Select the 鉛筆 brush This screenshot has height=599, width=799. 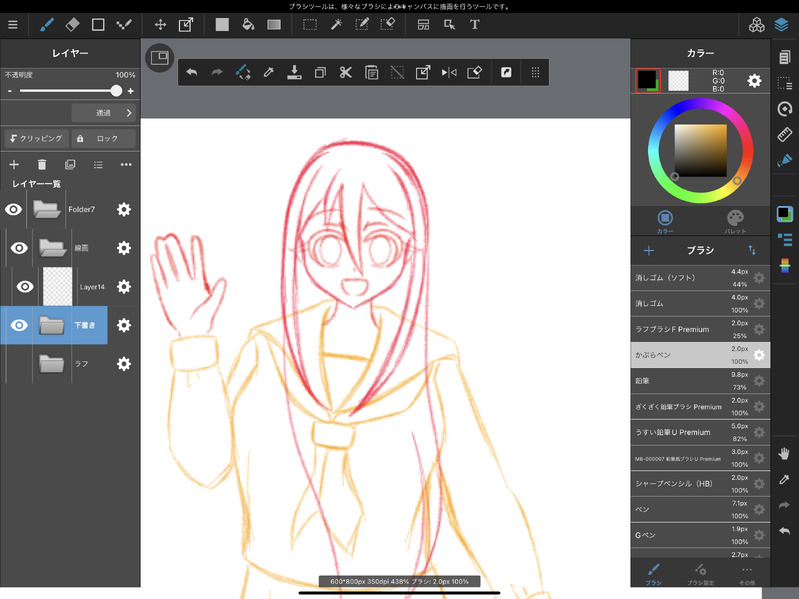point(700,381)
